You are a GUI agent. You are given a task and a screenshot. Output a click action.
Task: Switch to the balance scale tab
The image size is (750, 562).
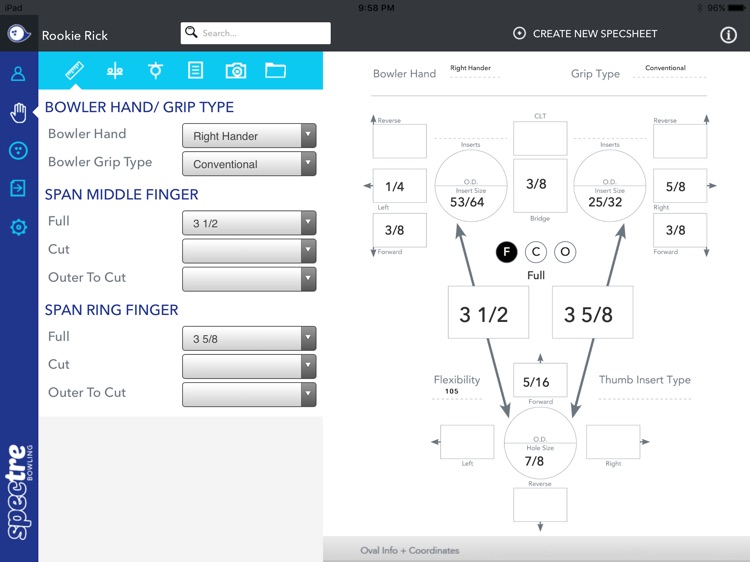[115, 71]
